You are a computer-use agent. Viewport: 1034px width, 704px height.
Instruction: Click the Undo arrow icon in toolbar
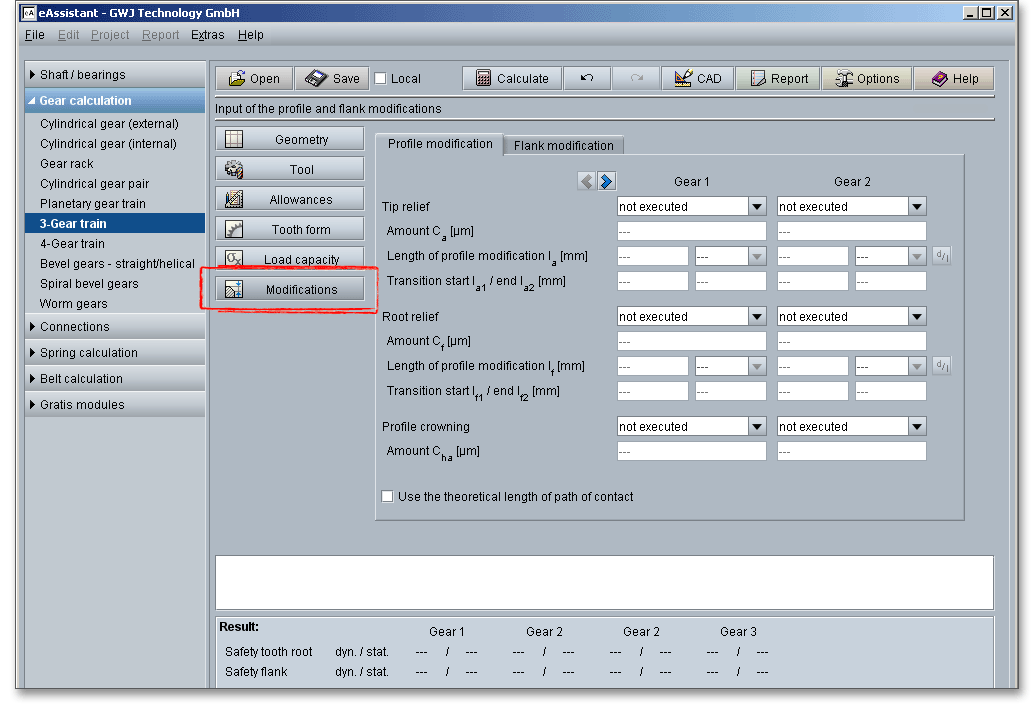pos(587,79)
